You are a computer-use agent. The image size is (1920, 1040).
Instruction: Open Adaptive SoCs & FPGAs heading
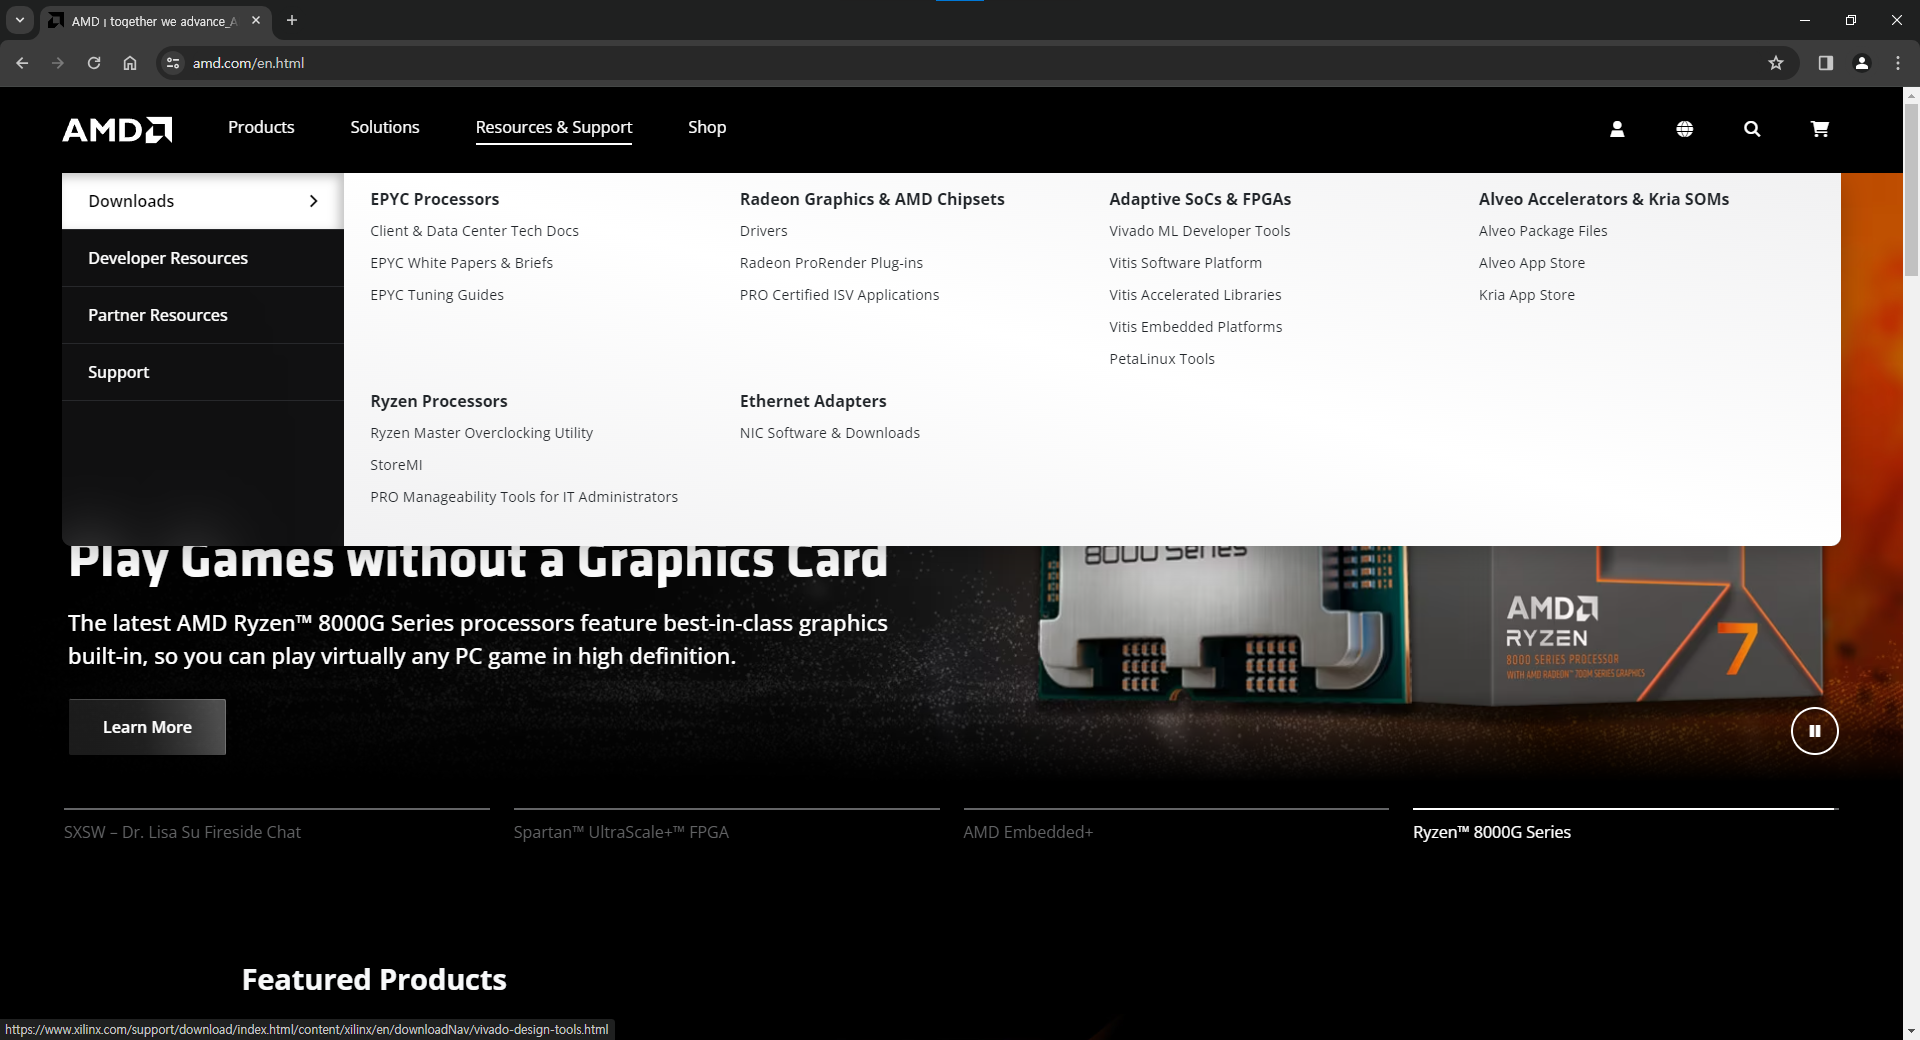pos(1200,199)
